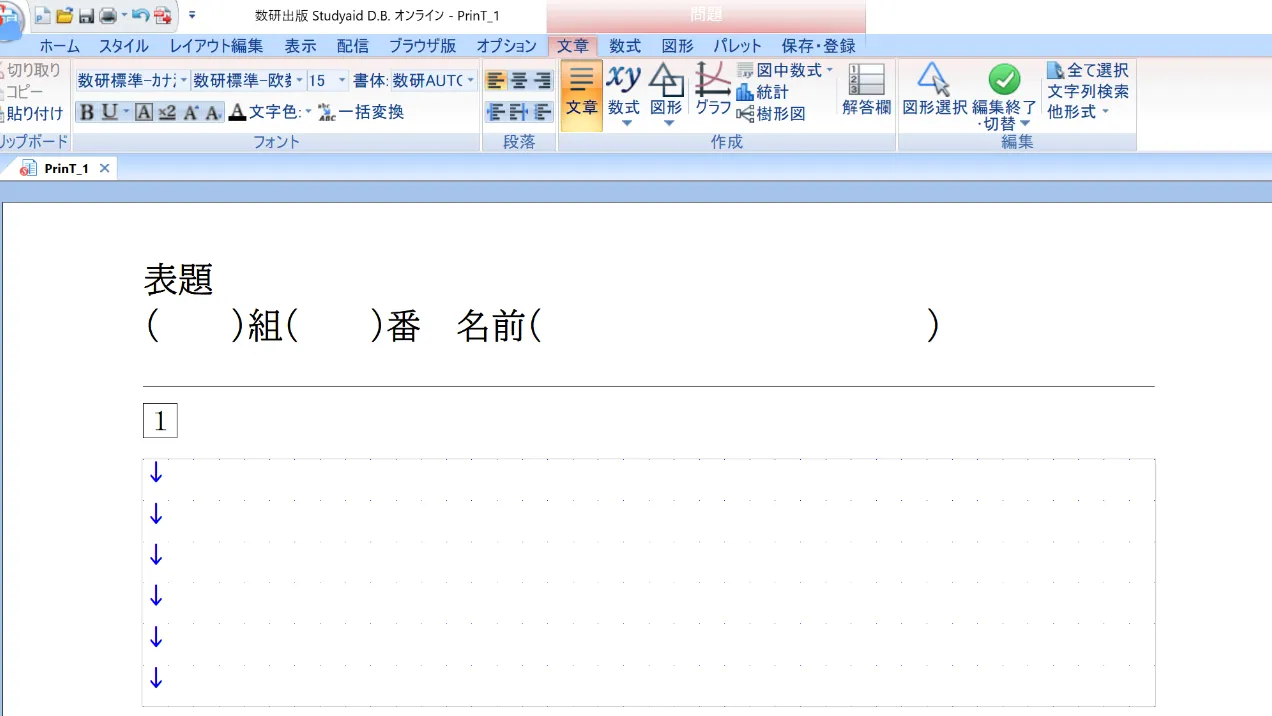Open the 文字色 text color dropdown arrow

click(310, 112)
